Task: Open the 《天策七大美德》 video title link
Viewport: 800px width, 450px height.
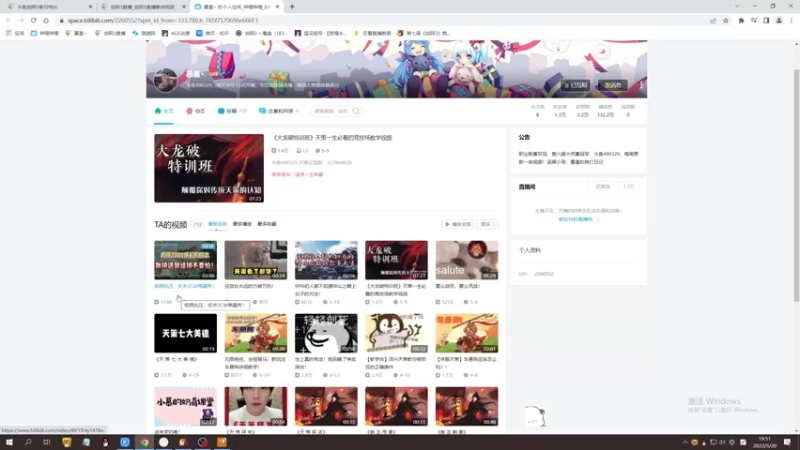Action: point(176,359)
